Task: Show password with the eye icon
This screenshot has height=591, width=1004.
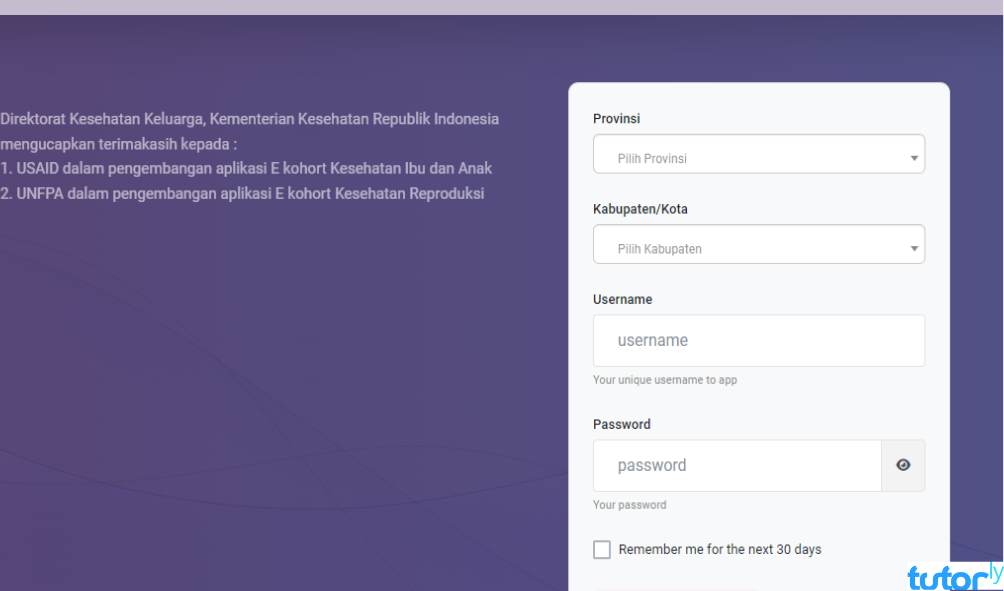Action: [x=903, y=465]
